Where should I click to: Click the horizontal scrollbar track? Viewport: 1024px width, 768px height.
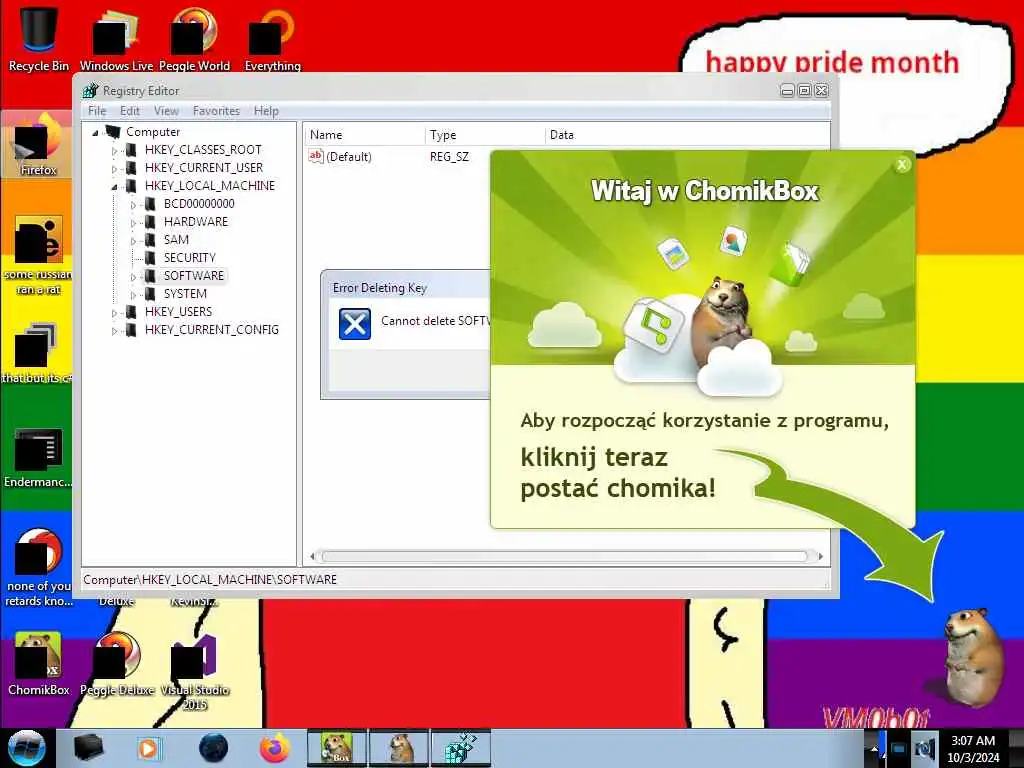566,556
